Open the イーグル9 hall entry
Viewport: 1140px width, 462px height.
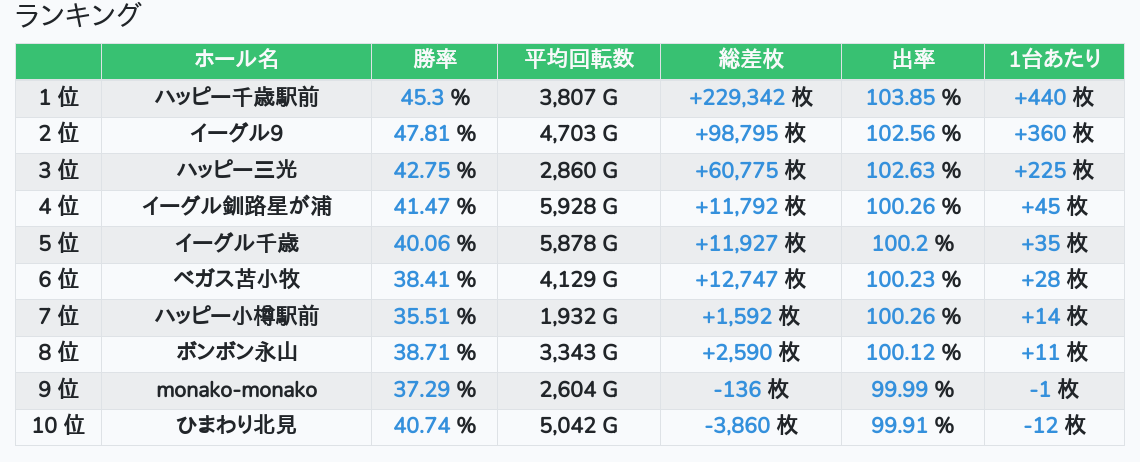[236, 134]
